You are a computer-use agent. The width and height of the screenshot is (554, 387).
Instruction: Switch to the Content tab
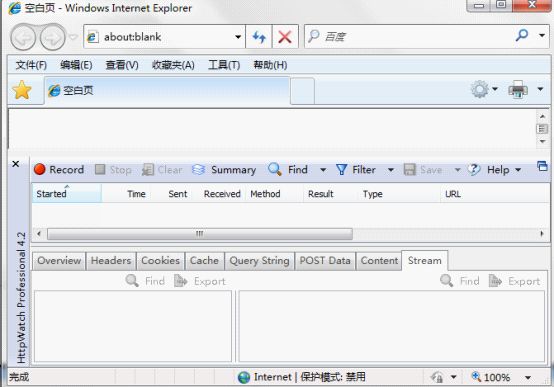click(x=379, y=261)
